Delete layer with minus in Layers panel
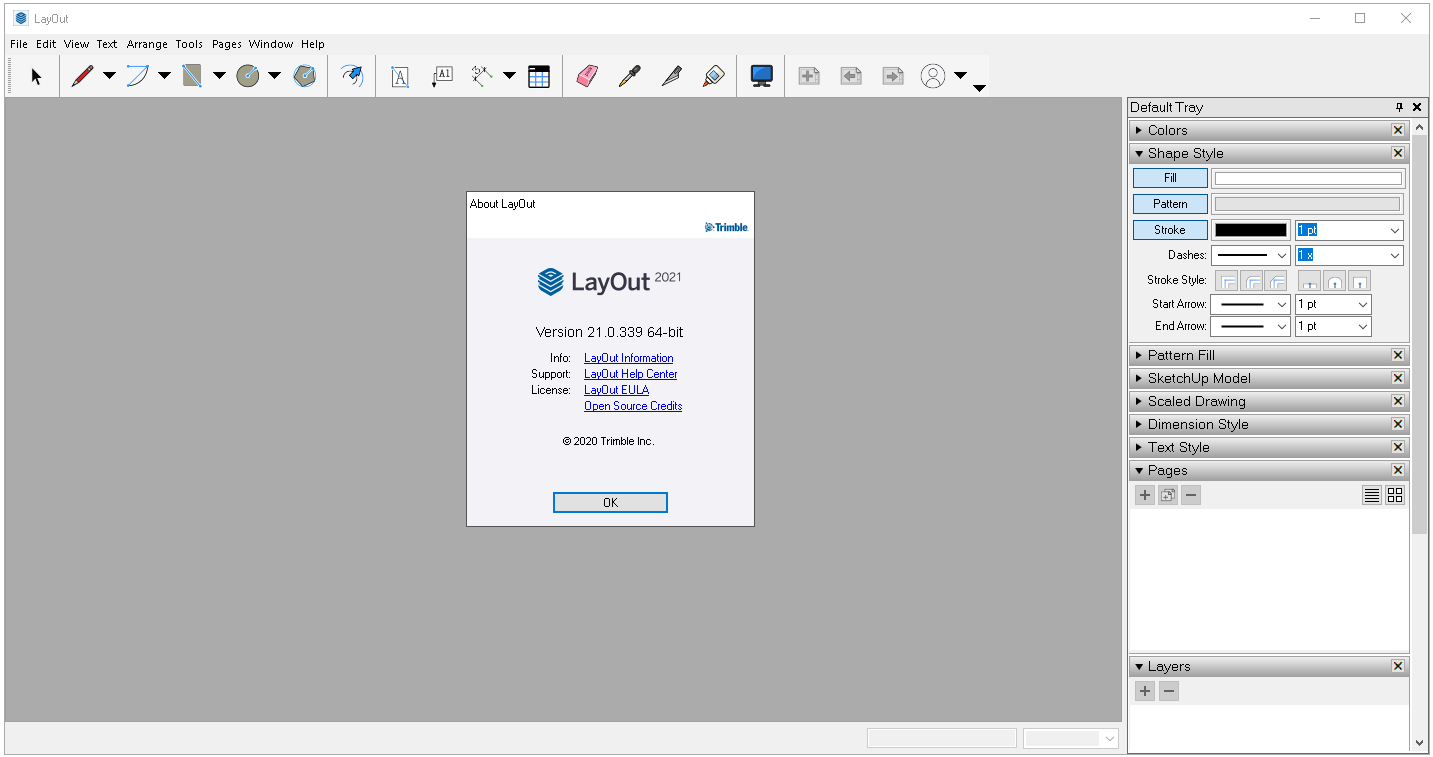The image size is (1433, 757). [1168, 691]
